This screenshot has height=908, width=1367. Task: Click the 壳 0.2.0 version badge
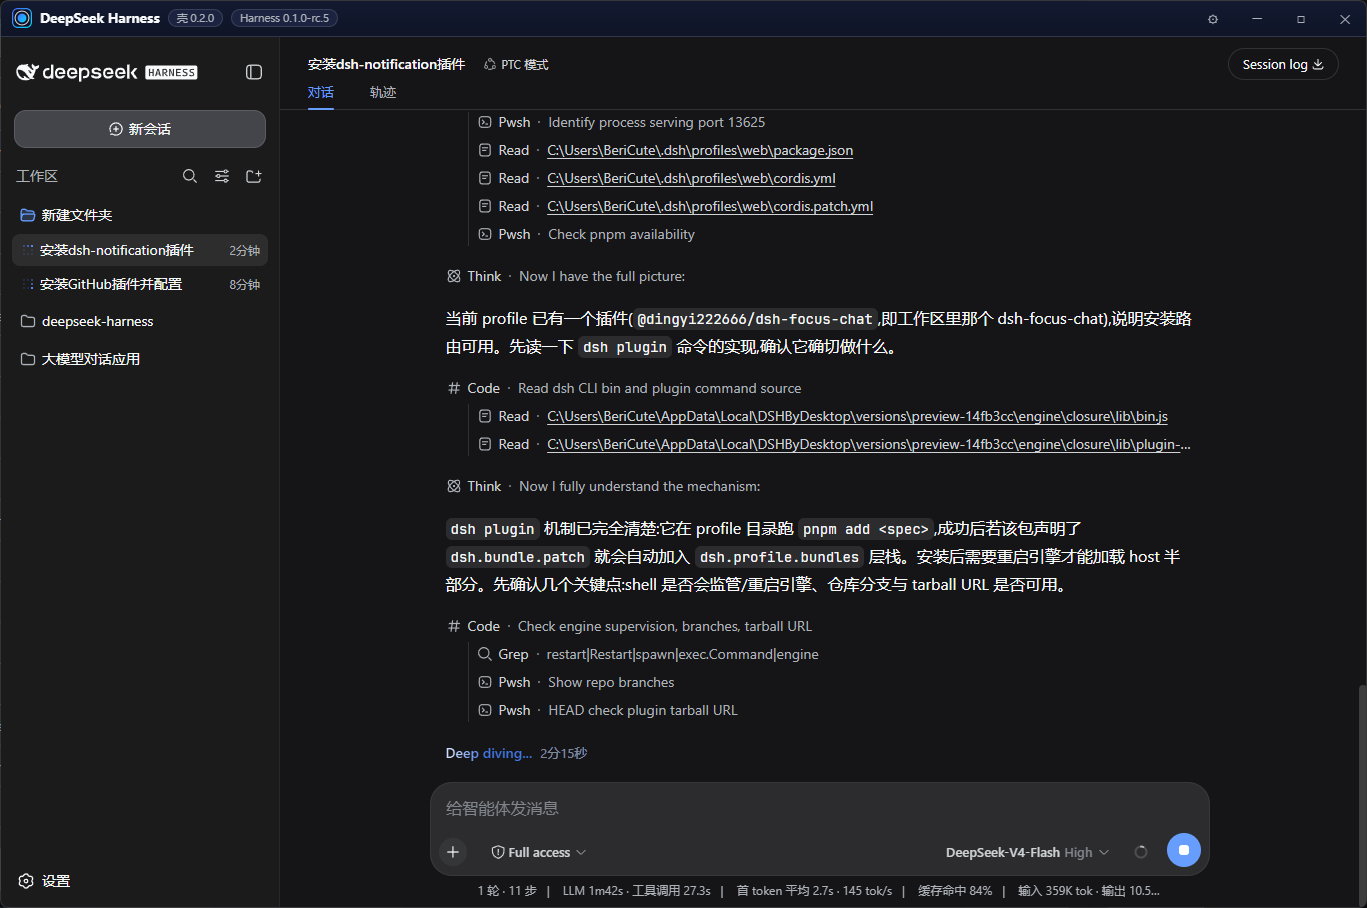195,18
